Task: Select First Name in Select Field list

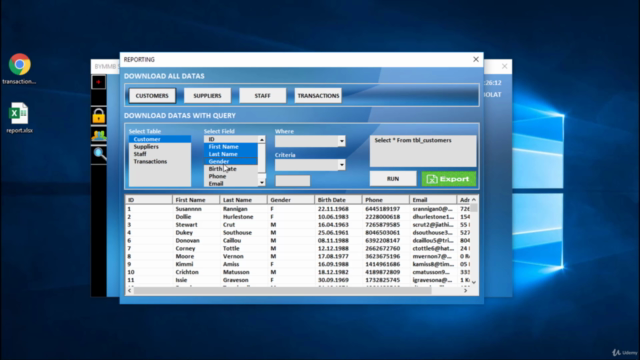Action: coord(231,147)
